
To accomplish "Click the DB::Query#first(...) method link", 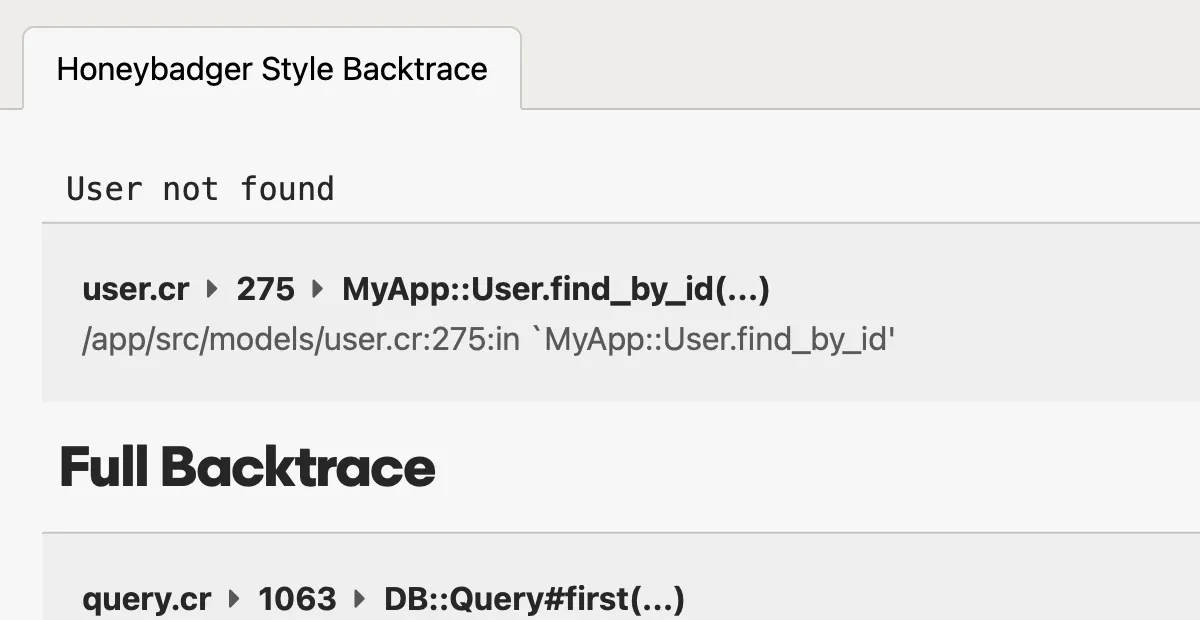I will point(534,598).
